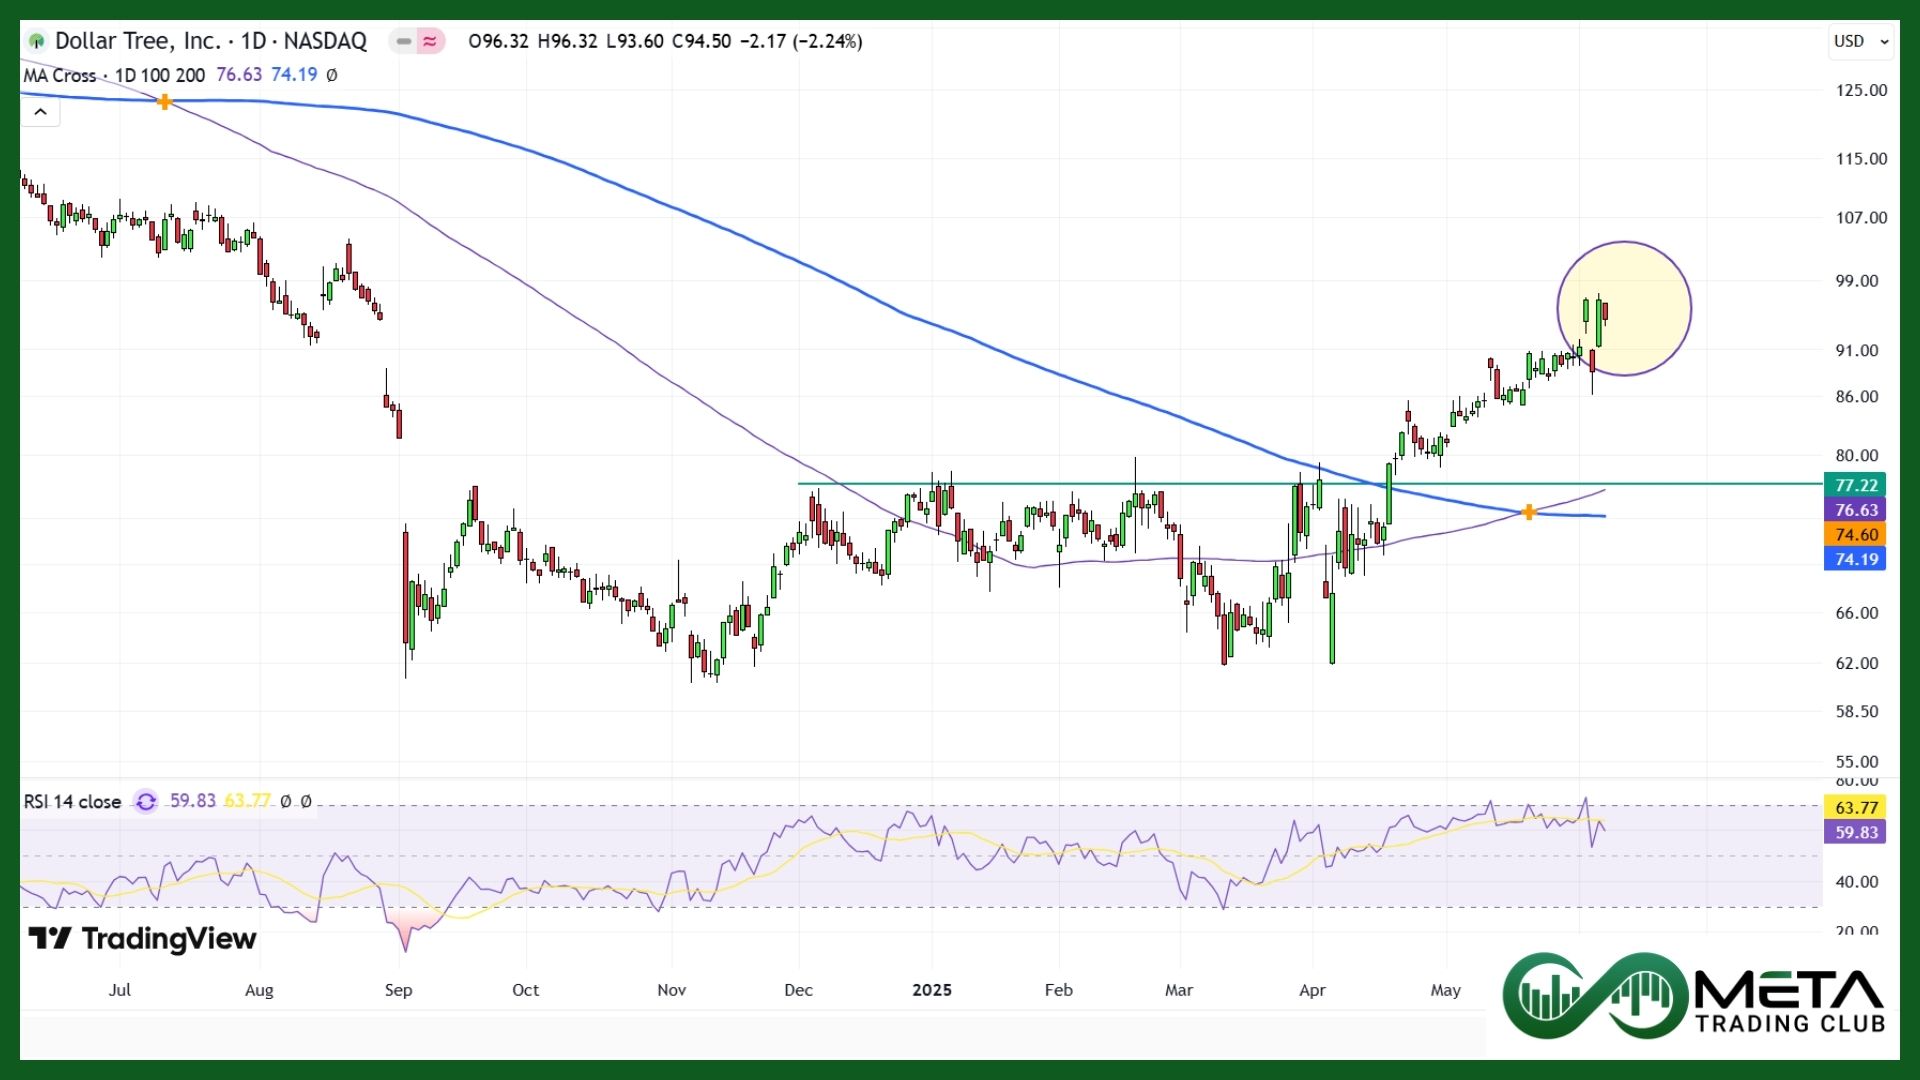
Task: Open the USD currency dropdown
Action: click(1860, 41)
